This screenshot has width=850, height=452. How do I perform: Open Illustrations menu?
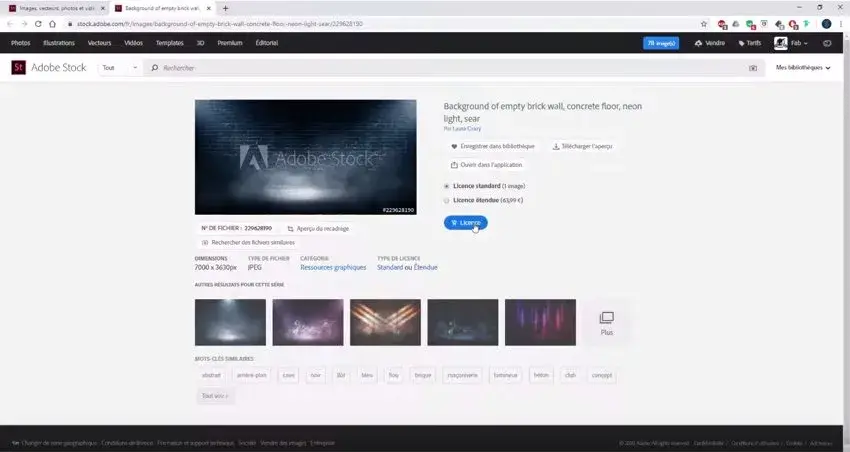[x=59, y=43]
